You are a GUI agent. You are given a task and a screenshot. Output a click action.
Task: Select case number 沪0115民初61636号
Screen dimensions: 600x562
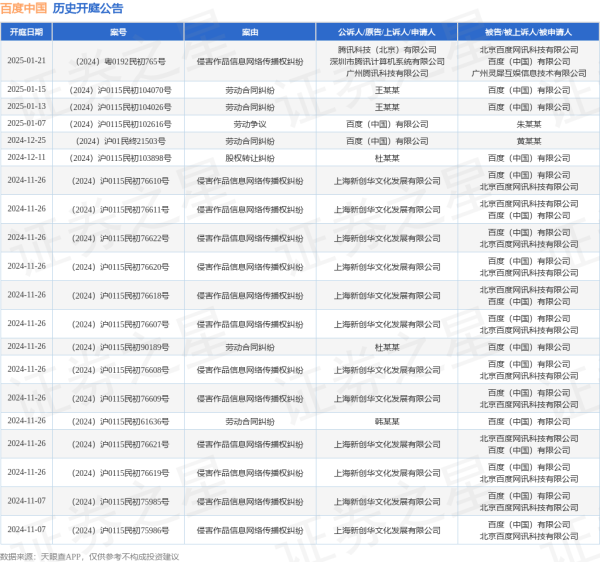121,422
